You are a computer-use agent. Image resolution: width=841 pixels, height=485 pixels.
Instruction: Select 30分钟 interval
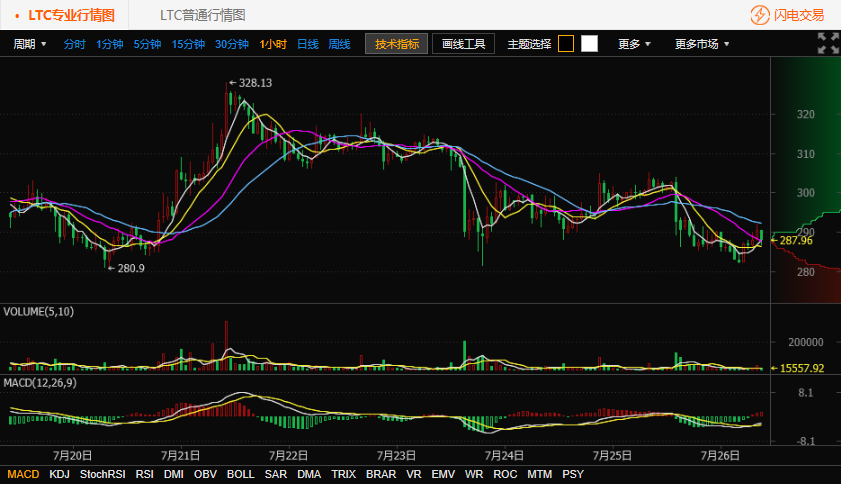pos(232,44)
